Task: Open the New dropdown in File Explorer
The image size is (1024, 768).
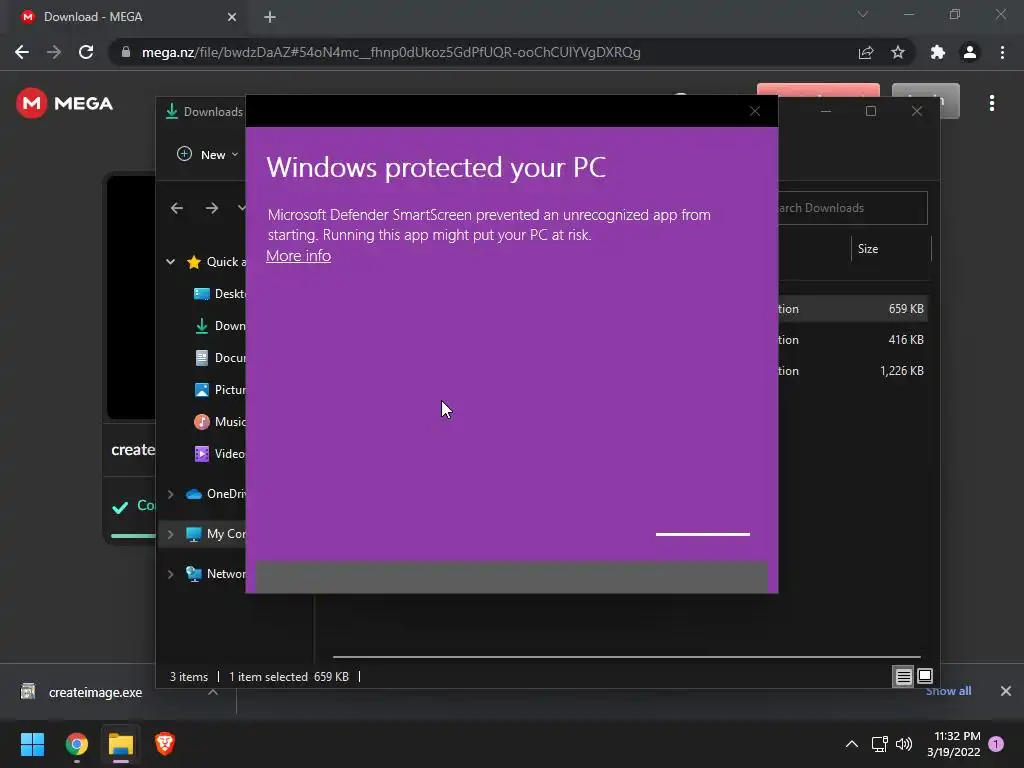Action: [x=208, y=155]
